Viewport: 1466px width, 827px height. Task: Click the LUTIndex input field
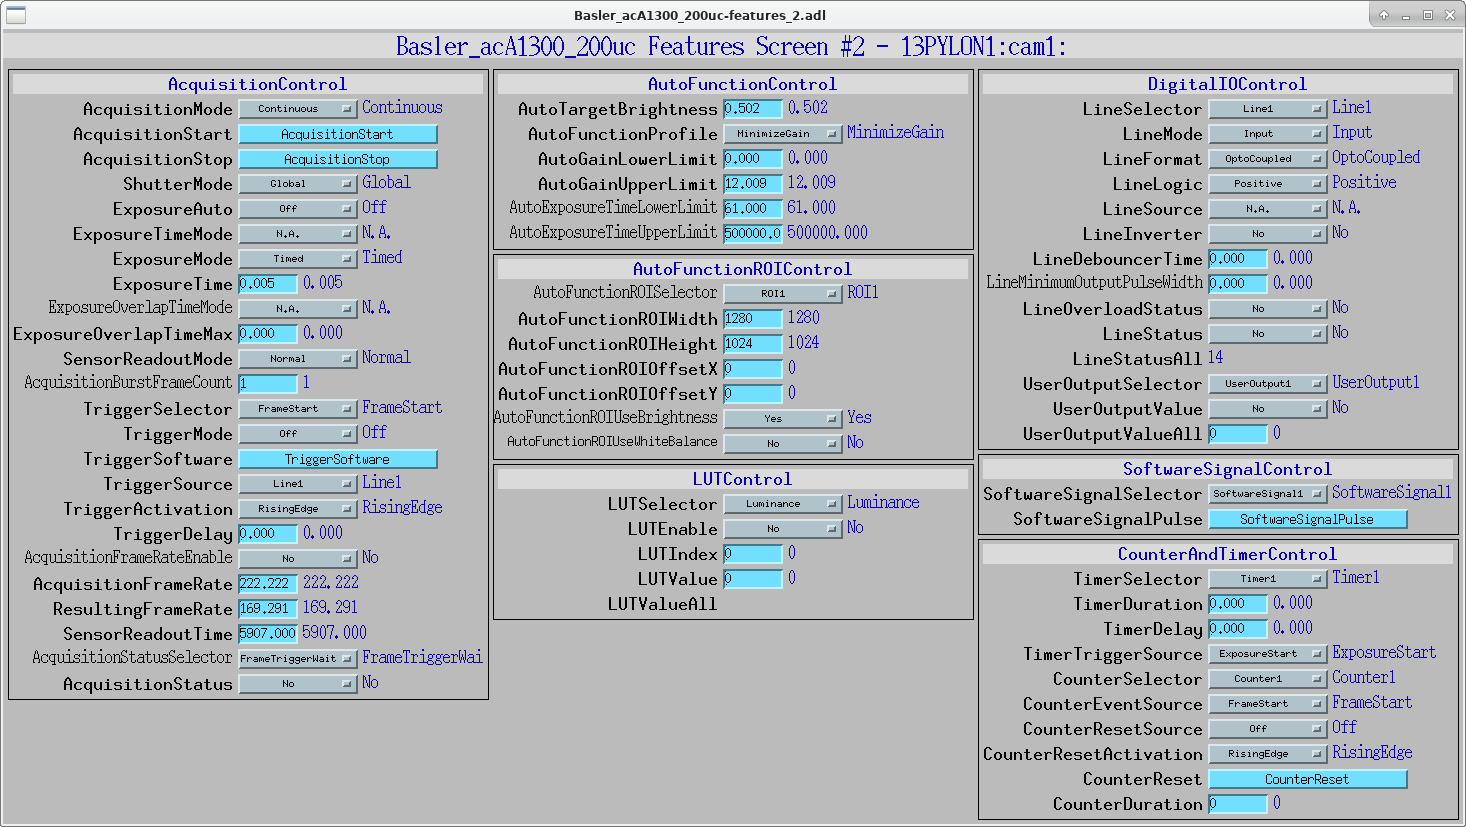coord(753,554)
